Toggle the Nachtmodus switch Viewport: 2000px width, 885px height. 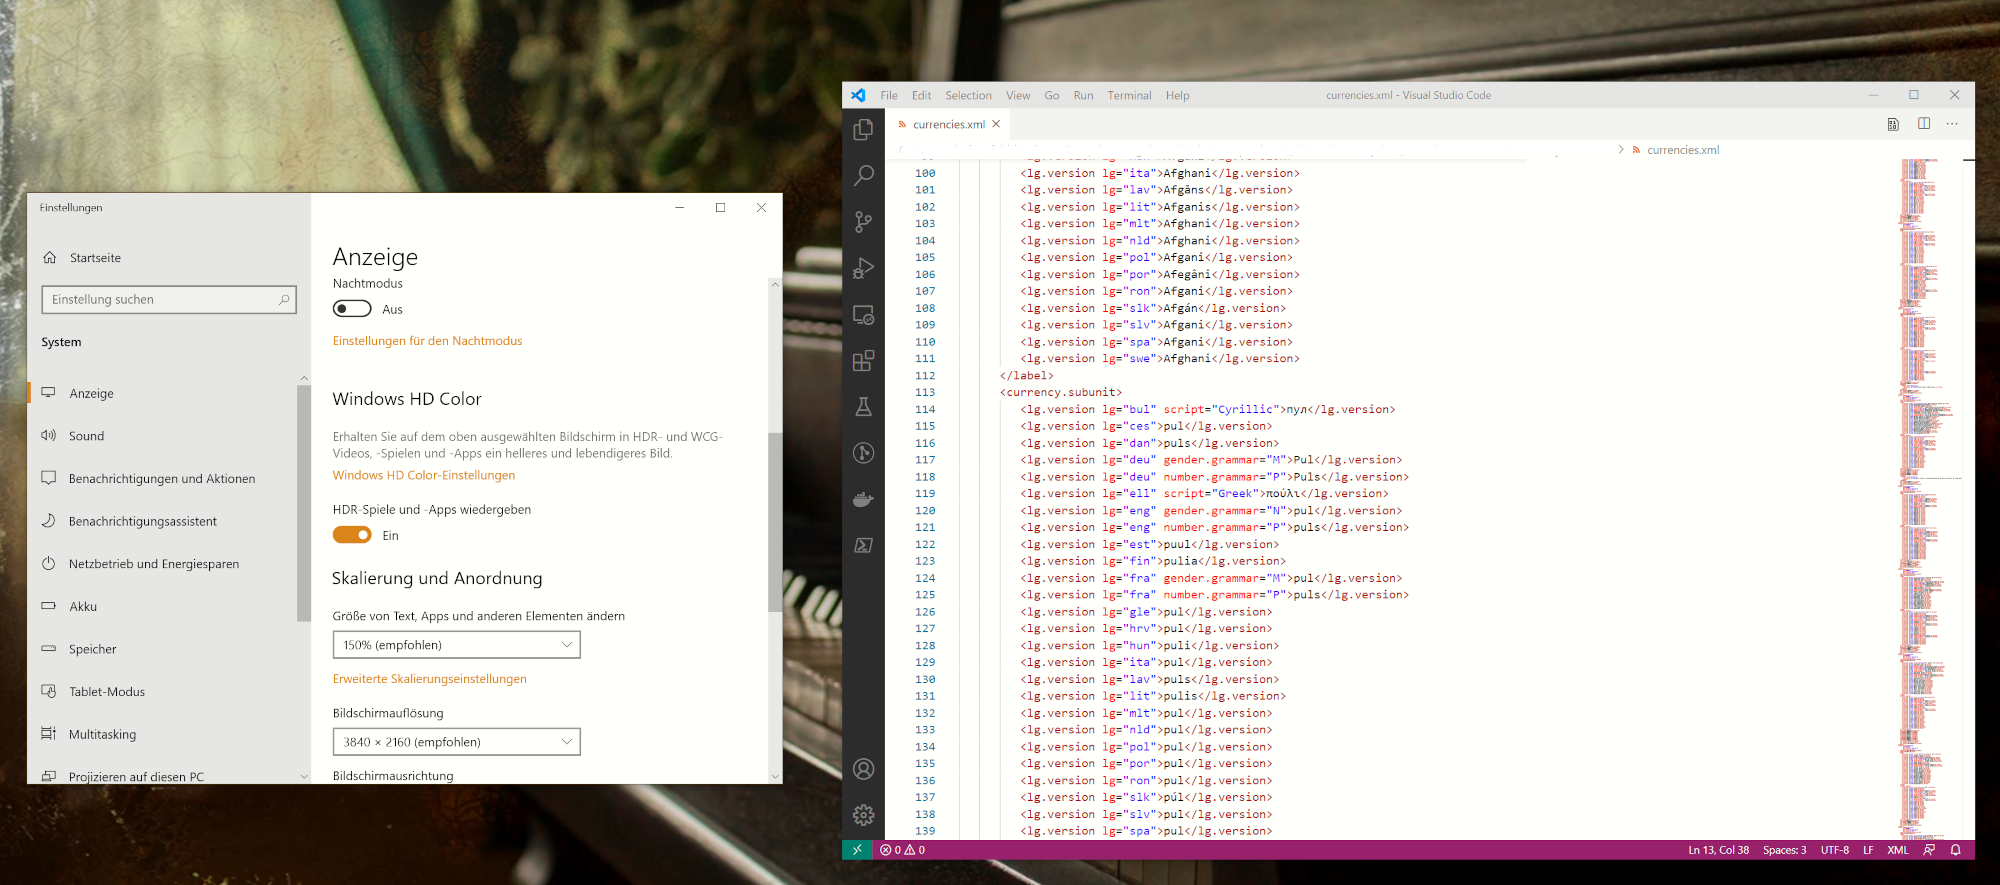tap(352, 309)
